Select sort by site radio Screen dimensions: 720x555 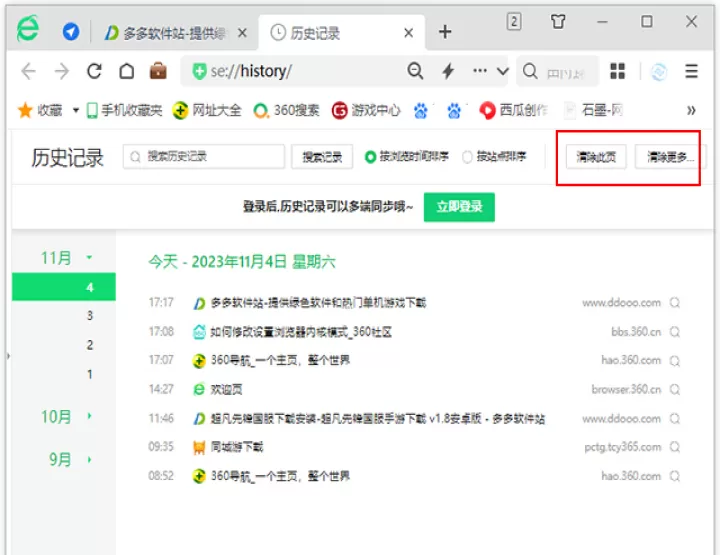coord(467,157)
